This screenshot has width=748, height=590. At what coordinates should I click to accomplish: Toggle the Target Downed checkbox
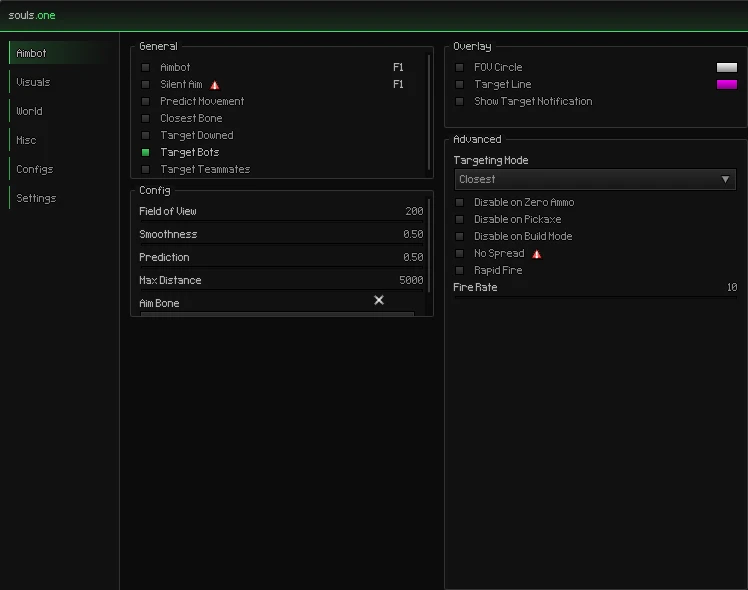point(145,135)
